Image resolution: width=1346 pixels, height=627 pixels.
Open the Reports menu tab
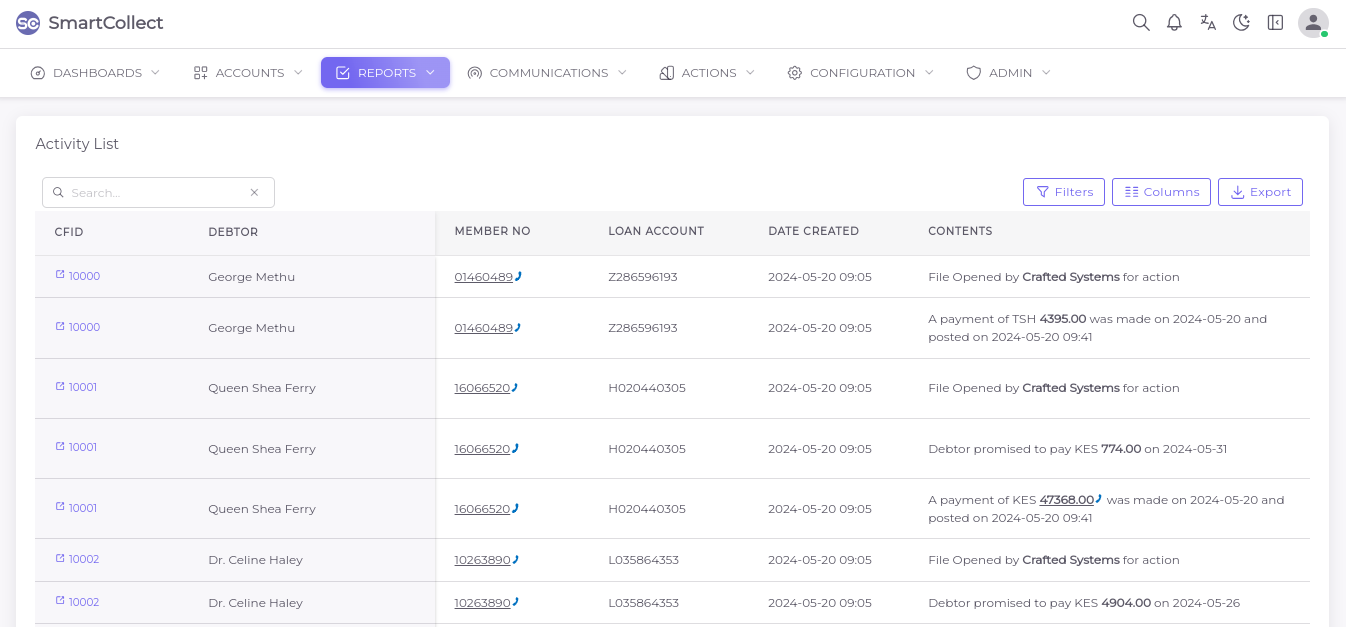[x=385, y=73]
